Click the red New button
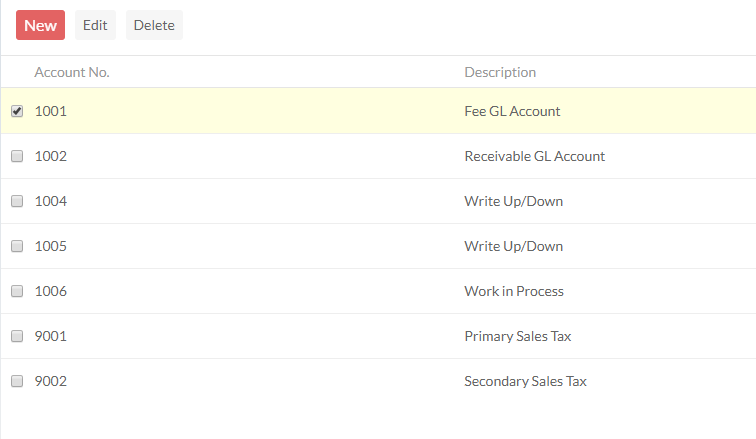Screen dimensions: 756x439 (40, 26)
